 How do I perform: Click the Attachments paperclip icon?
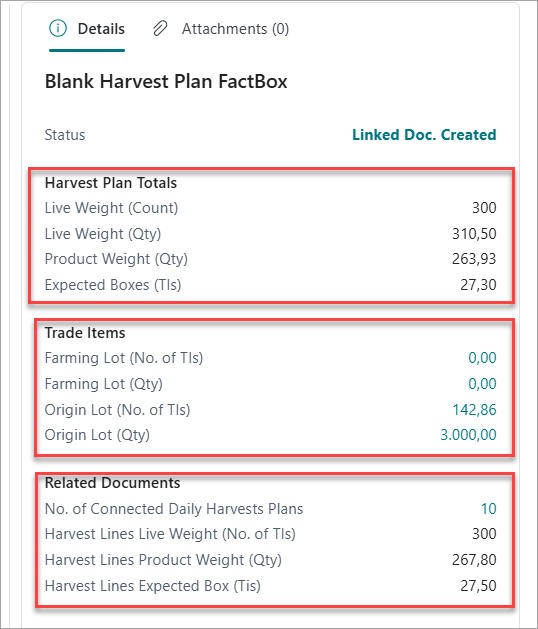tap(160, 29)
